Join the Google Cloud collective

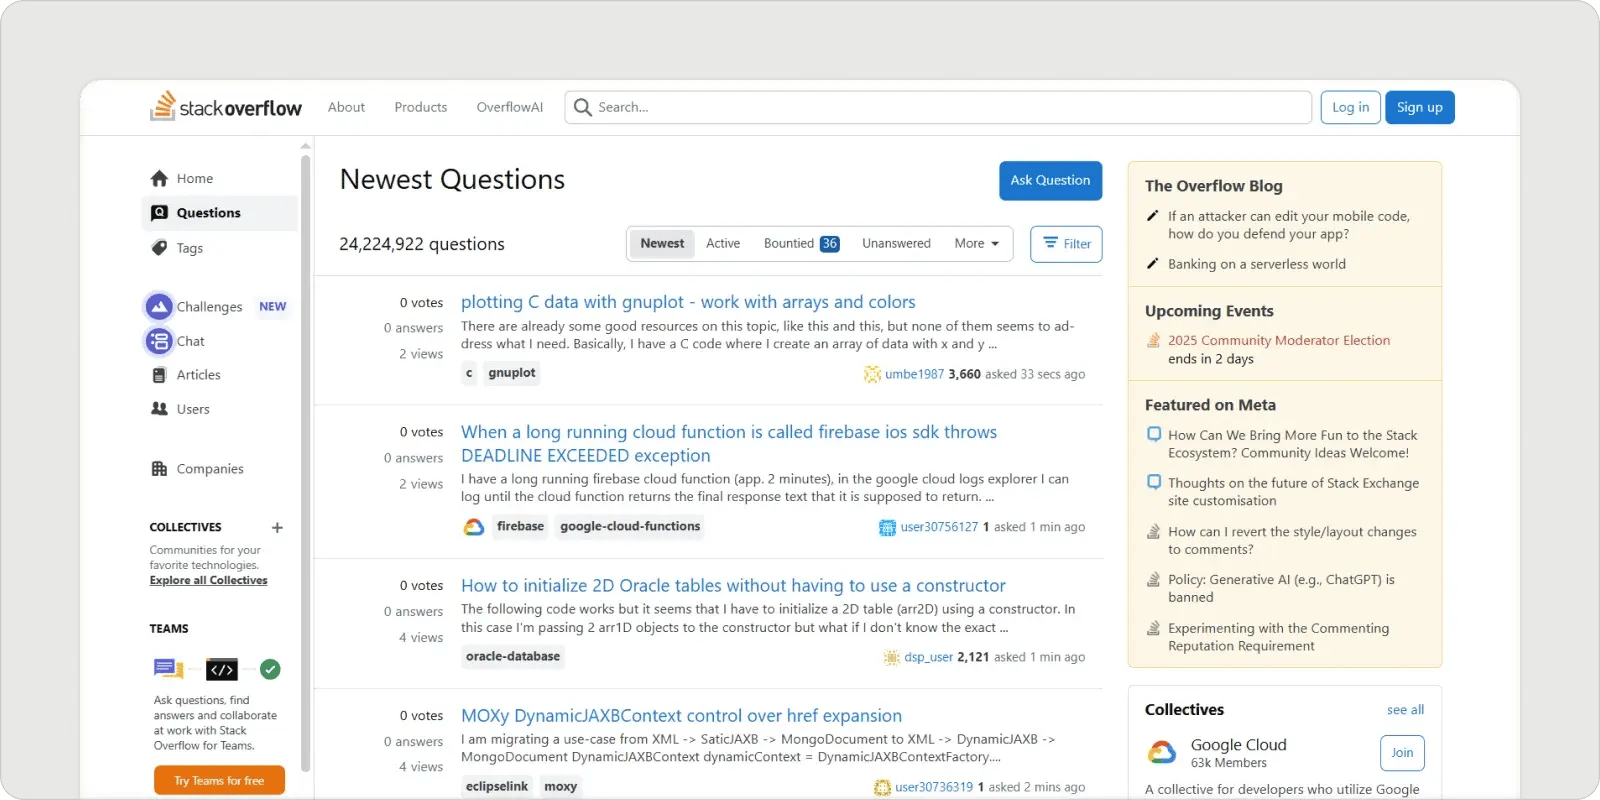(x=1402, y=753)
